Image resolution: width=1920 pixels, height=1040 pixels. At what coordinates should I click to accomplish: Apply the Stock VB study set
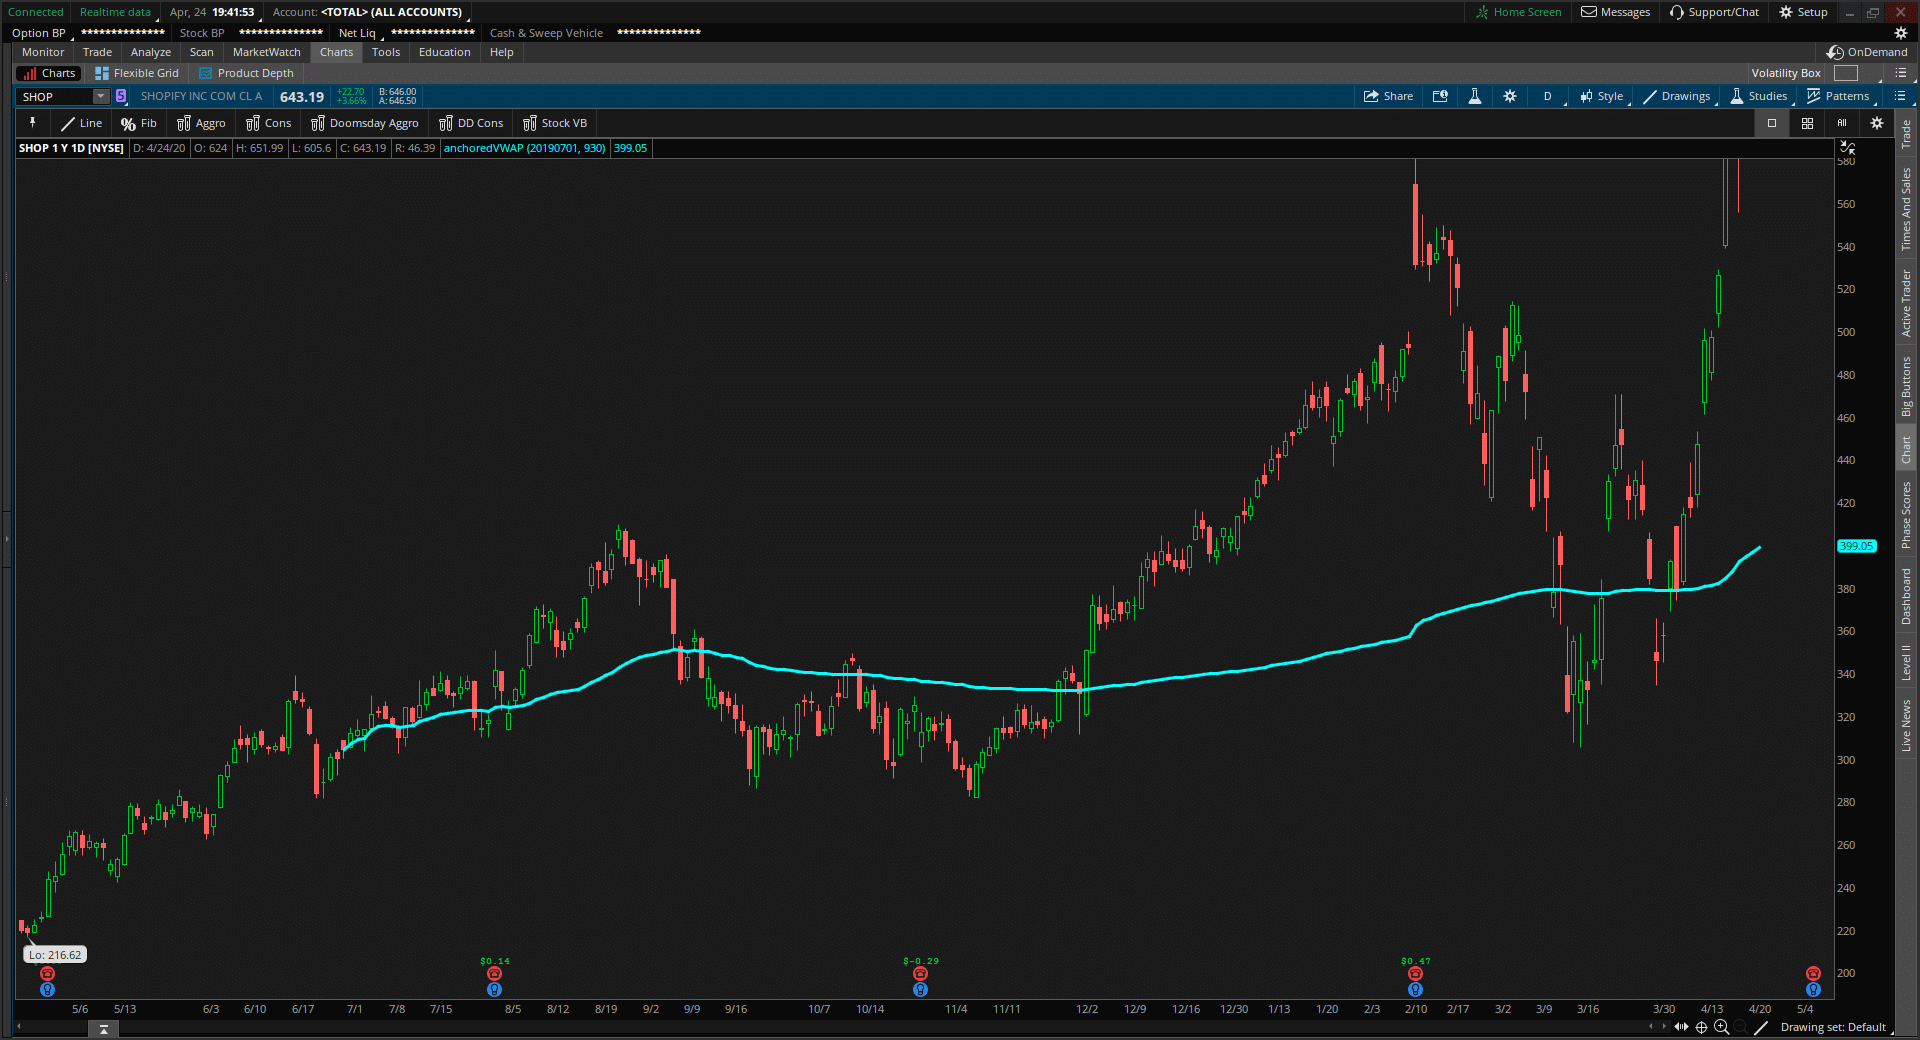[x=555, y=123]
